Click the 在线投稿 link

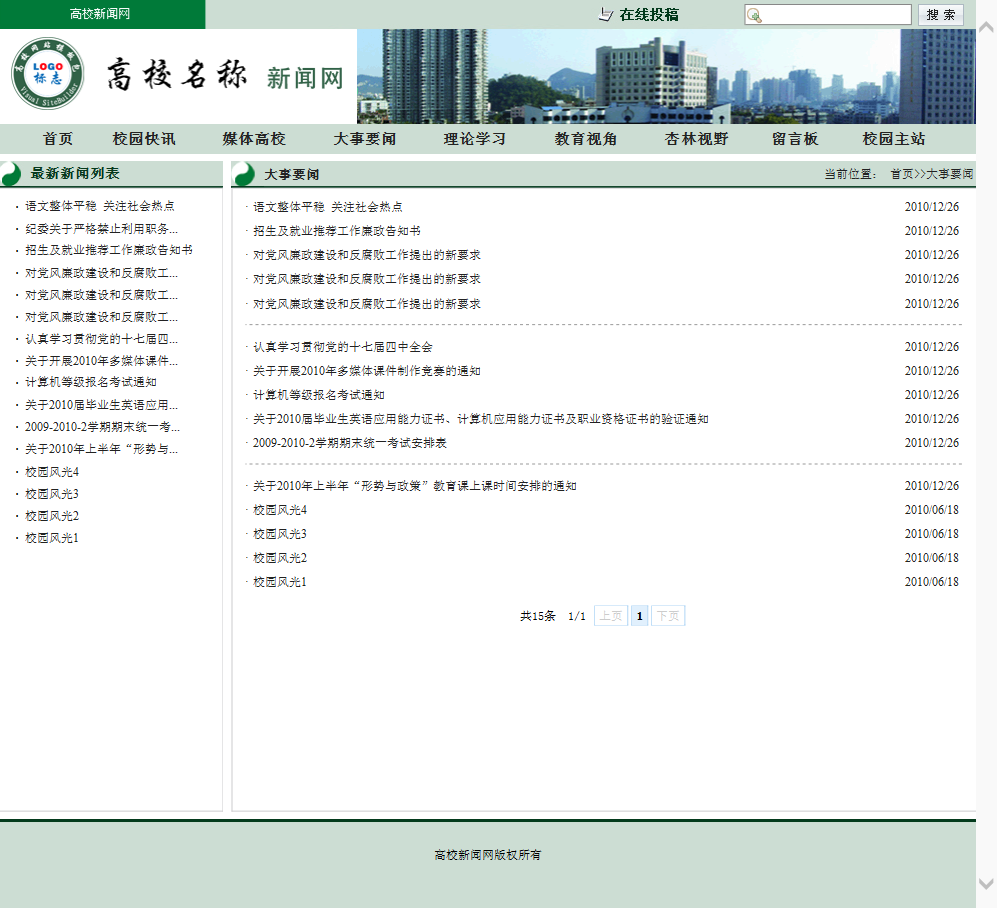[x=648, y=14]
